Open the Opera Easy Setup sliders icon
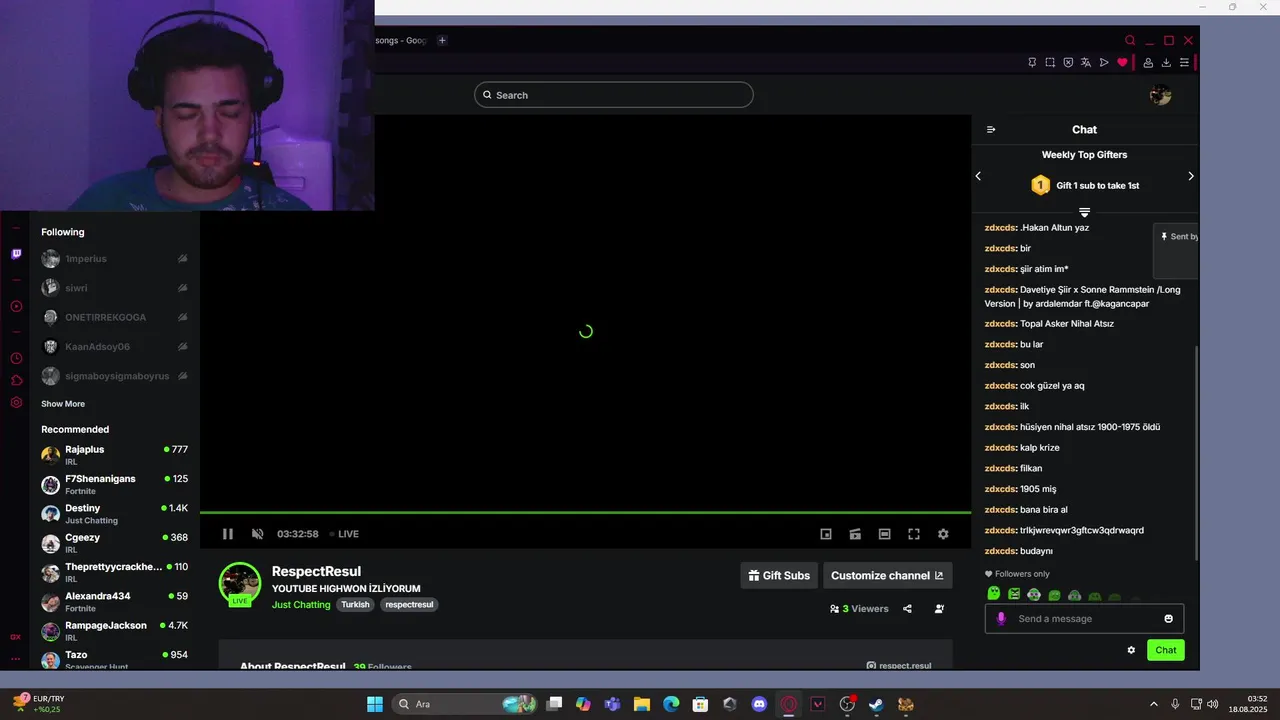This screenshot has height=720, width=1280. point(1184,62)
